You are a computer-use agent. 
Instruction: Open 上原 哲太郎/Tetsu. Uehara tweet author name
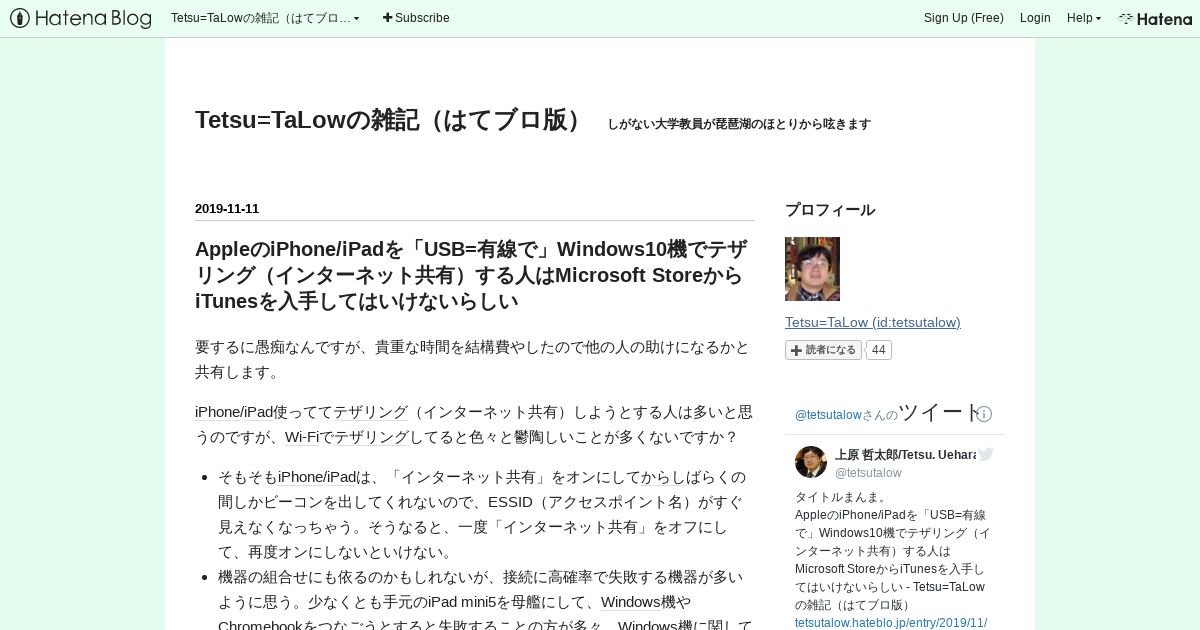click(x=905, y=455)
